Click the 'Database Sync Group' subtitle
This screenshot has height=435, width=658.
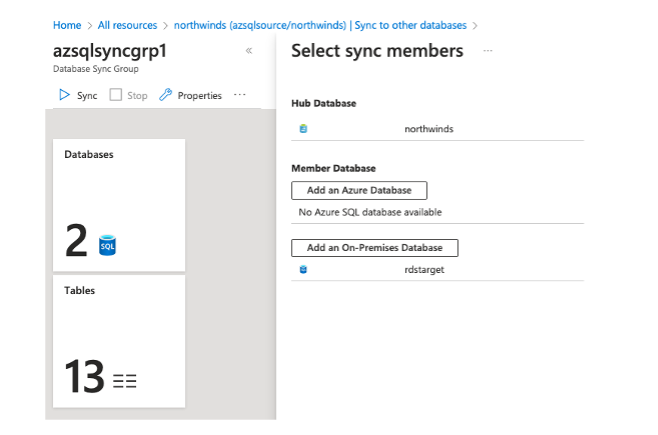coord(96,69)
